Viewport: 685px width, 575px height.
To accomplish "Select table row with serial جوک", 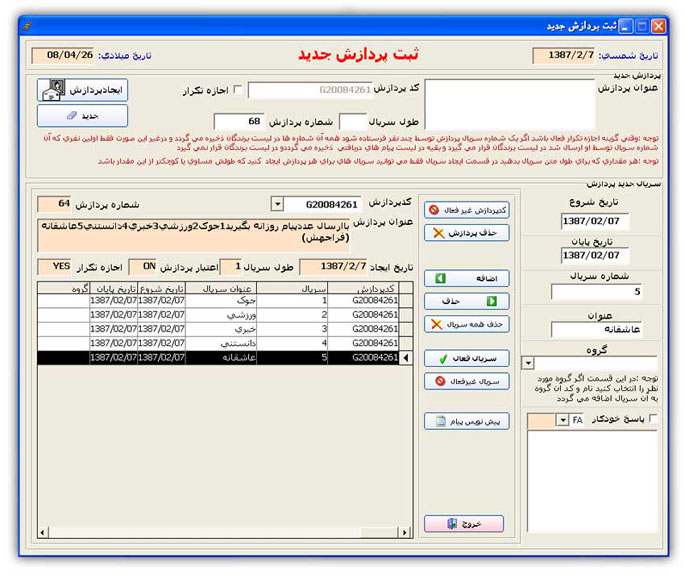I will tap(225, 301).
